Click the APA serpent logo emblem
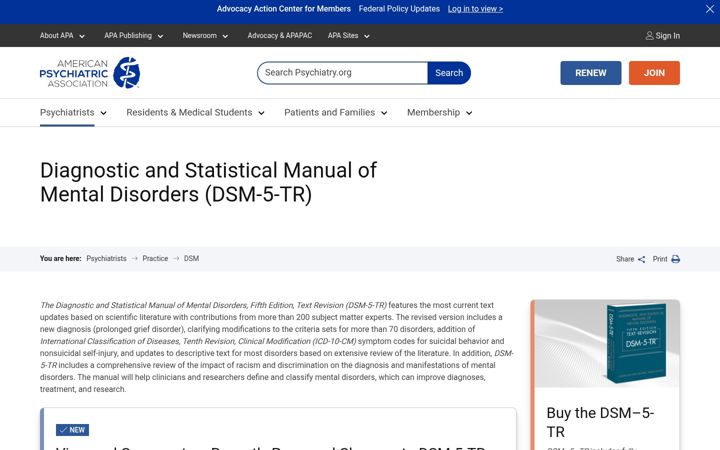Screen dimensions: 720x450 click(x=127, y=73)
